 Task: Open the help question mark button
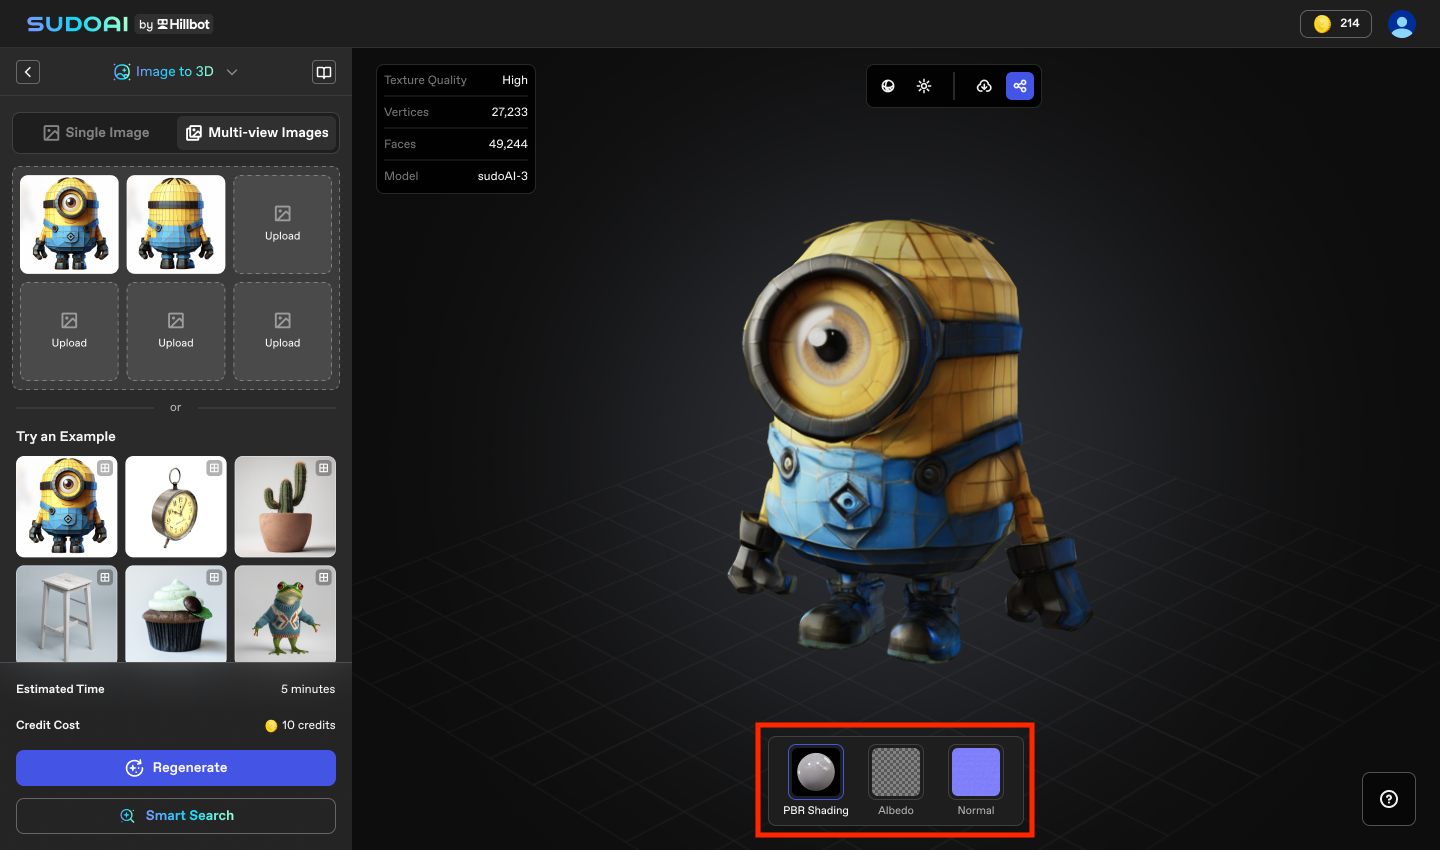[1389, 799]
